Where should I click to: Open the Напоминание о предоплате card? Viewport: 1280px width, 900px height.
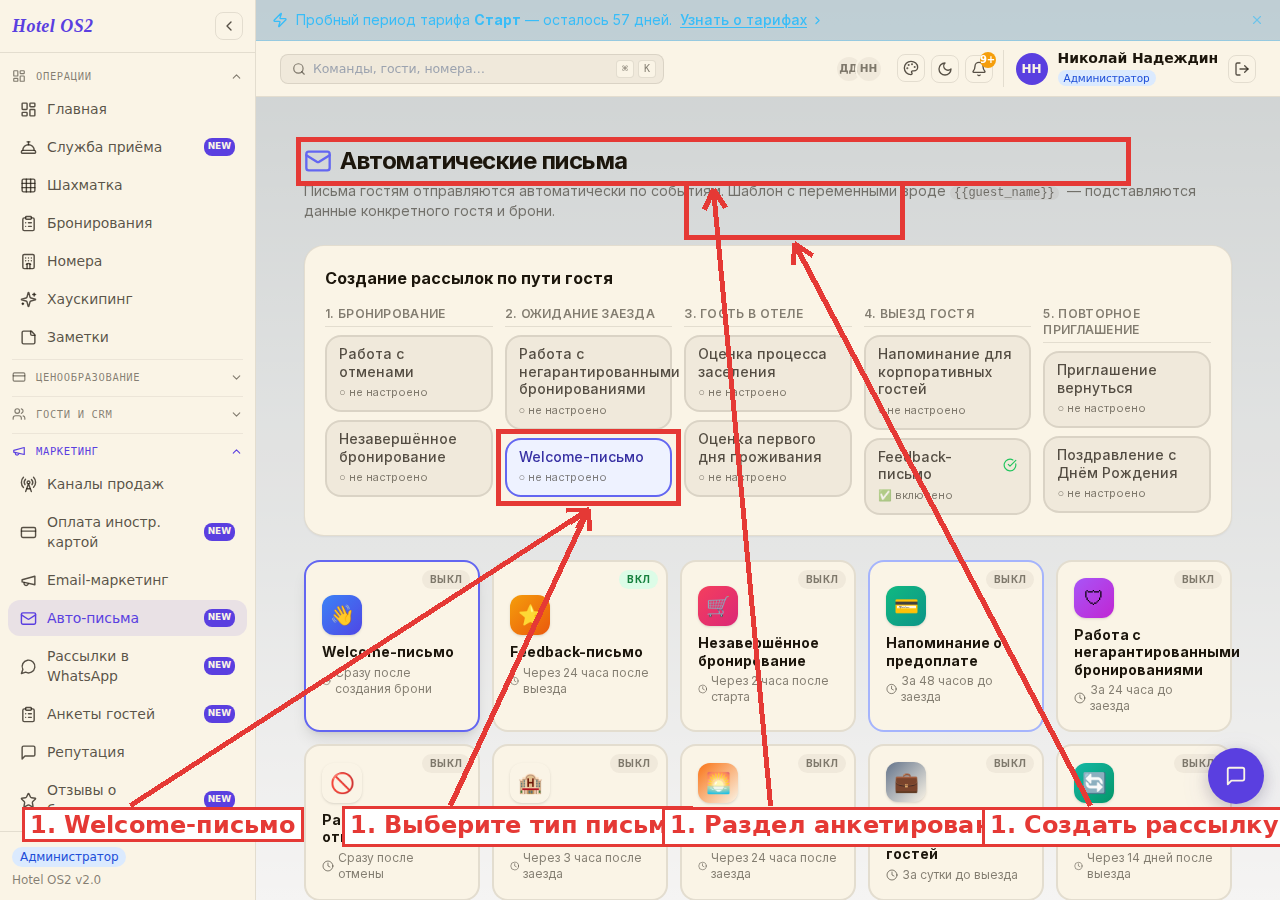point(956,646)
